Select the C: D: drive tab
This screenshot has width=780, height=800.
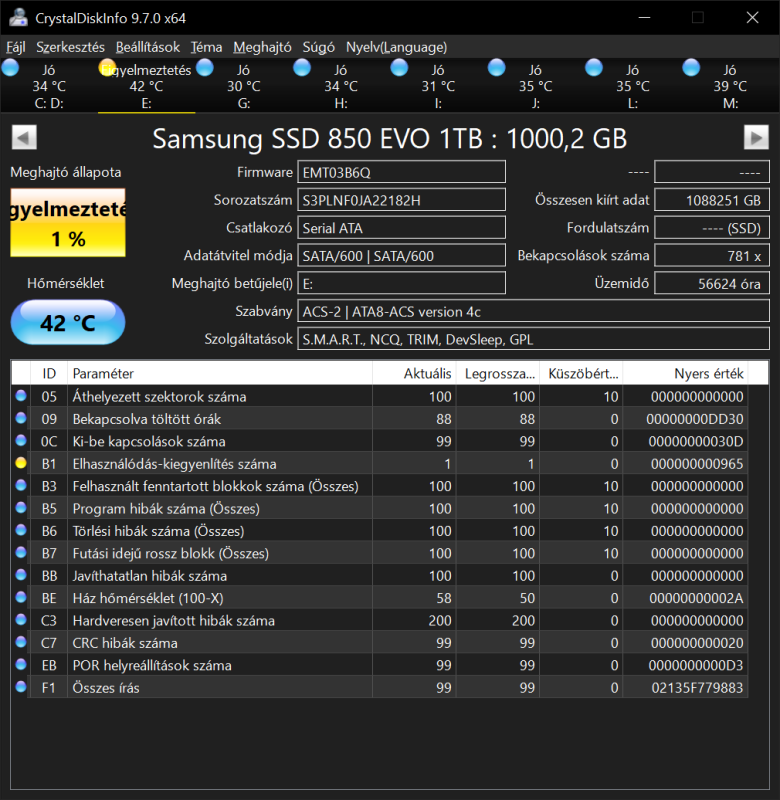click(49, 86)
